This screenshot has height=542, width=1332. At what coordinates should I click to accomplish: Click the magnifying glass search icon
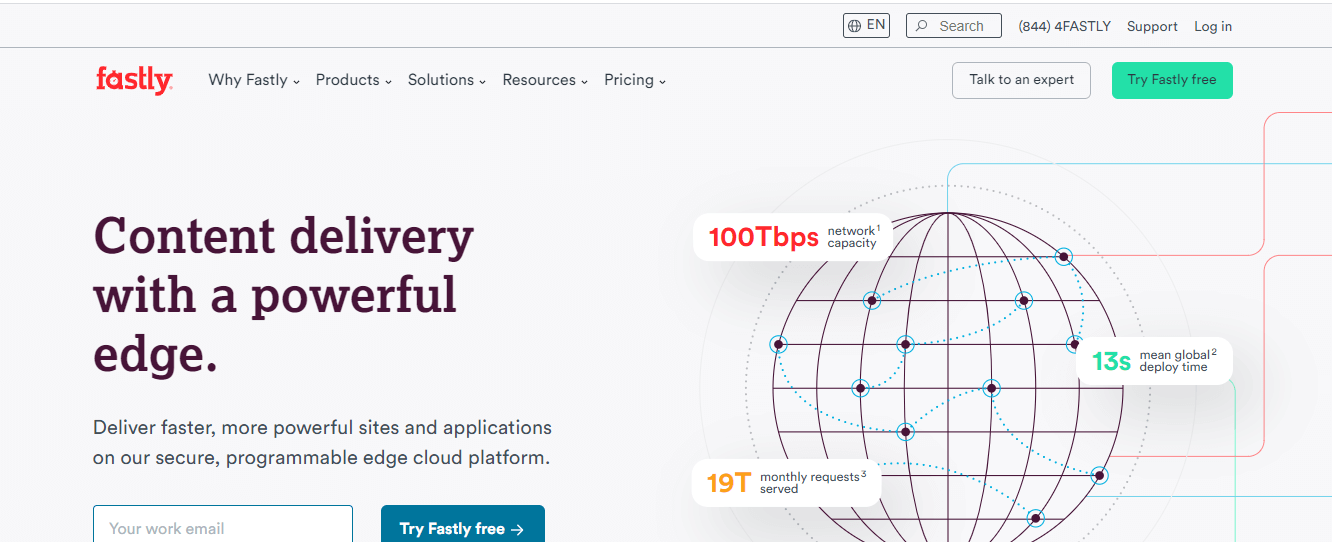[921, 26]
